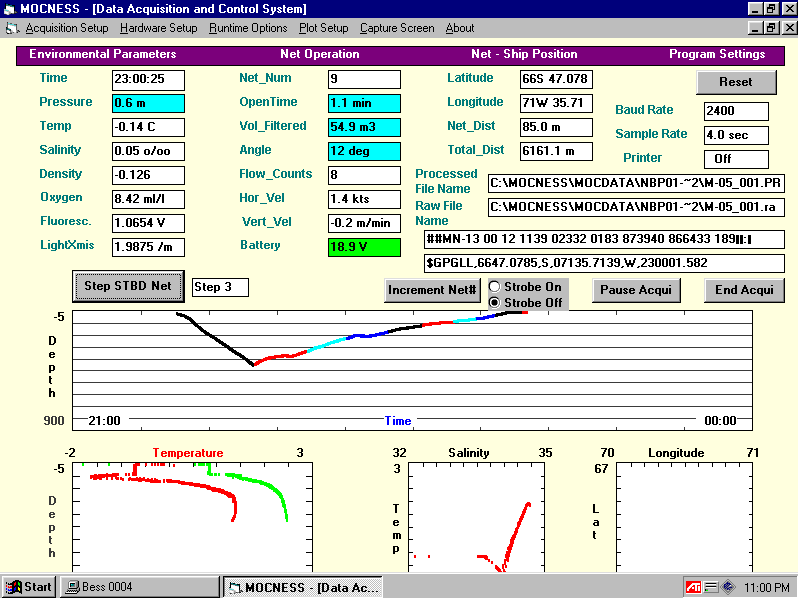Click the LightXmis value 1.9875 /m
798x598 pixels.
[x=148, y=247]
